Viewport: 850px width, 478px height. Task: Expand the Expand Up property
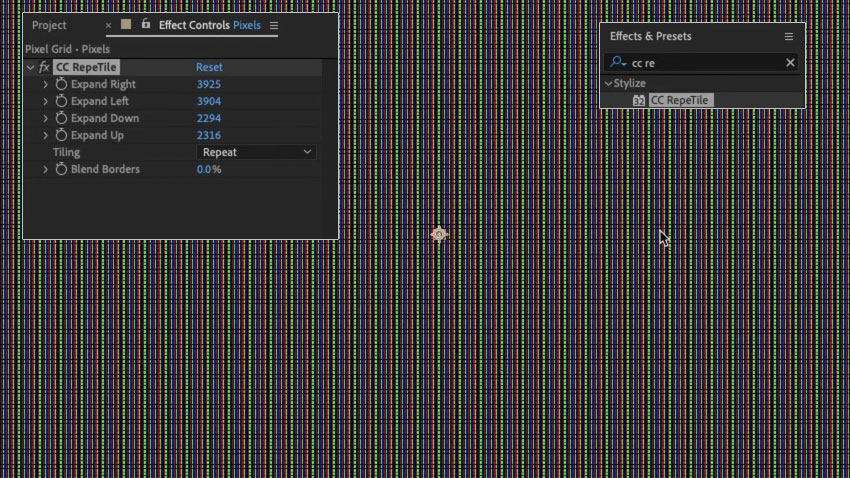[x=46, y=135]
